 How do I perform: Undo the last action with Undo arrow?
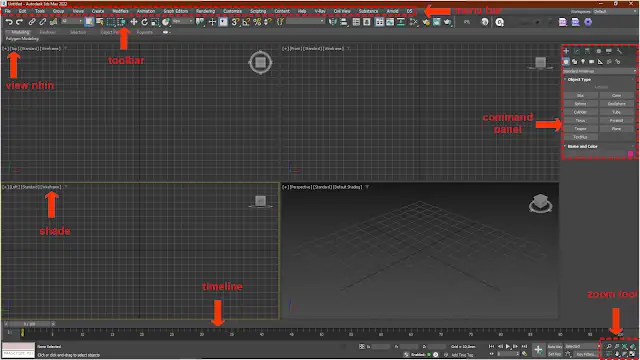(x=9, y=22)
